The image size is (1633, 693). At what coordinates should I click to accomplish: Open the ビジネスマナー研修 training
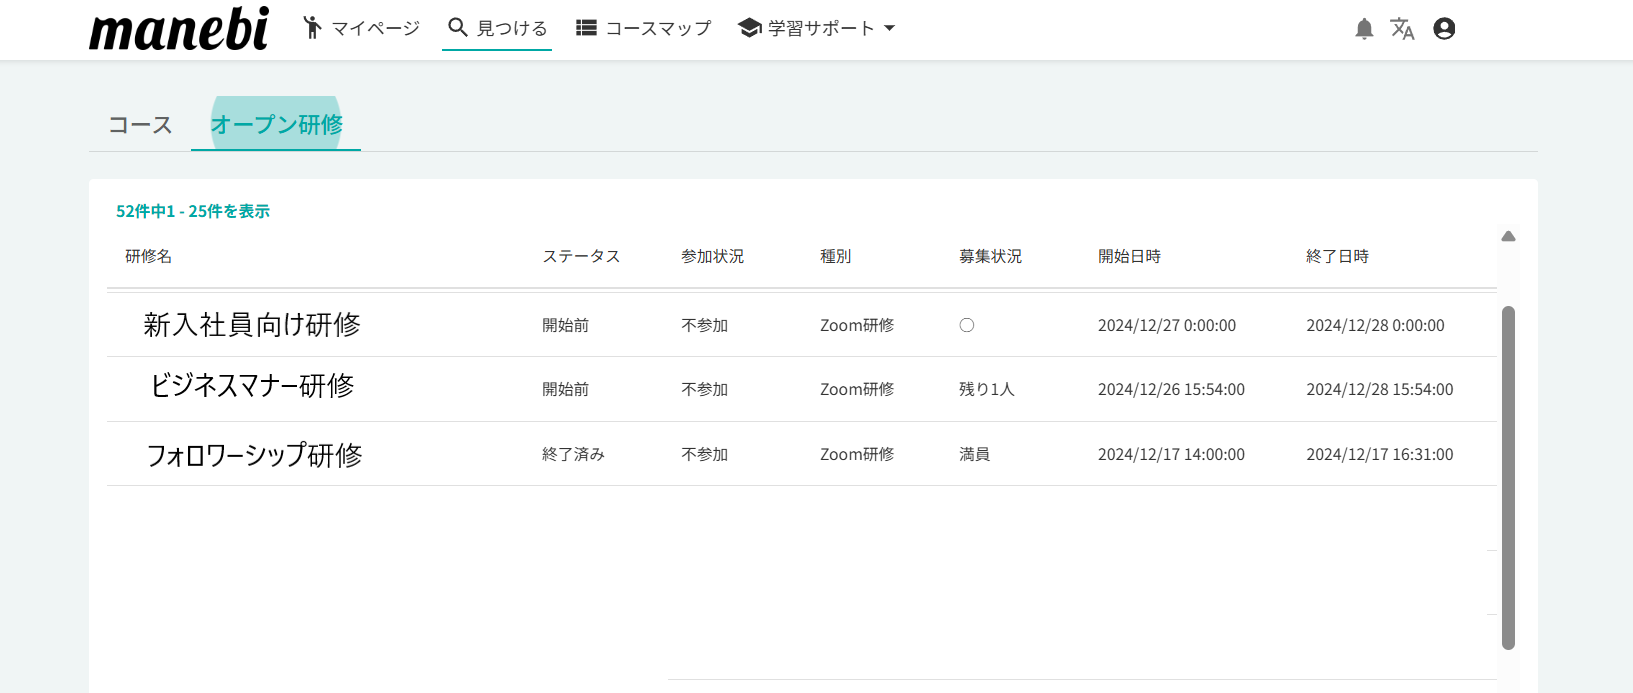pos(252,387)
